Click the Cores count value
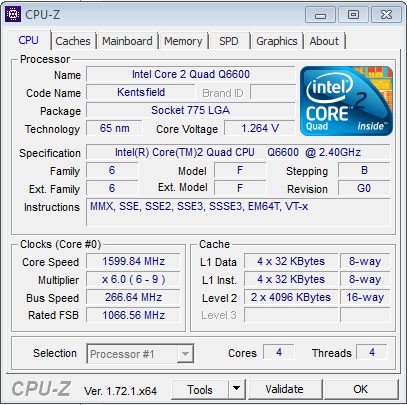 [x=279, y=352]
